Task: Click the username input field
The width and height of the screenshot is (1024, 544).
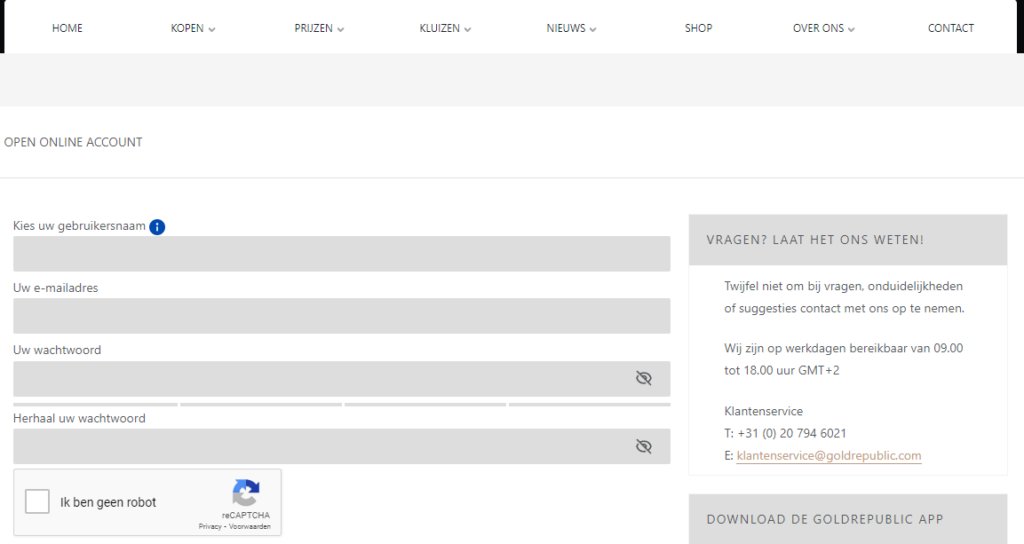Action: [x=341, y=254]
